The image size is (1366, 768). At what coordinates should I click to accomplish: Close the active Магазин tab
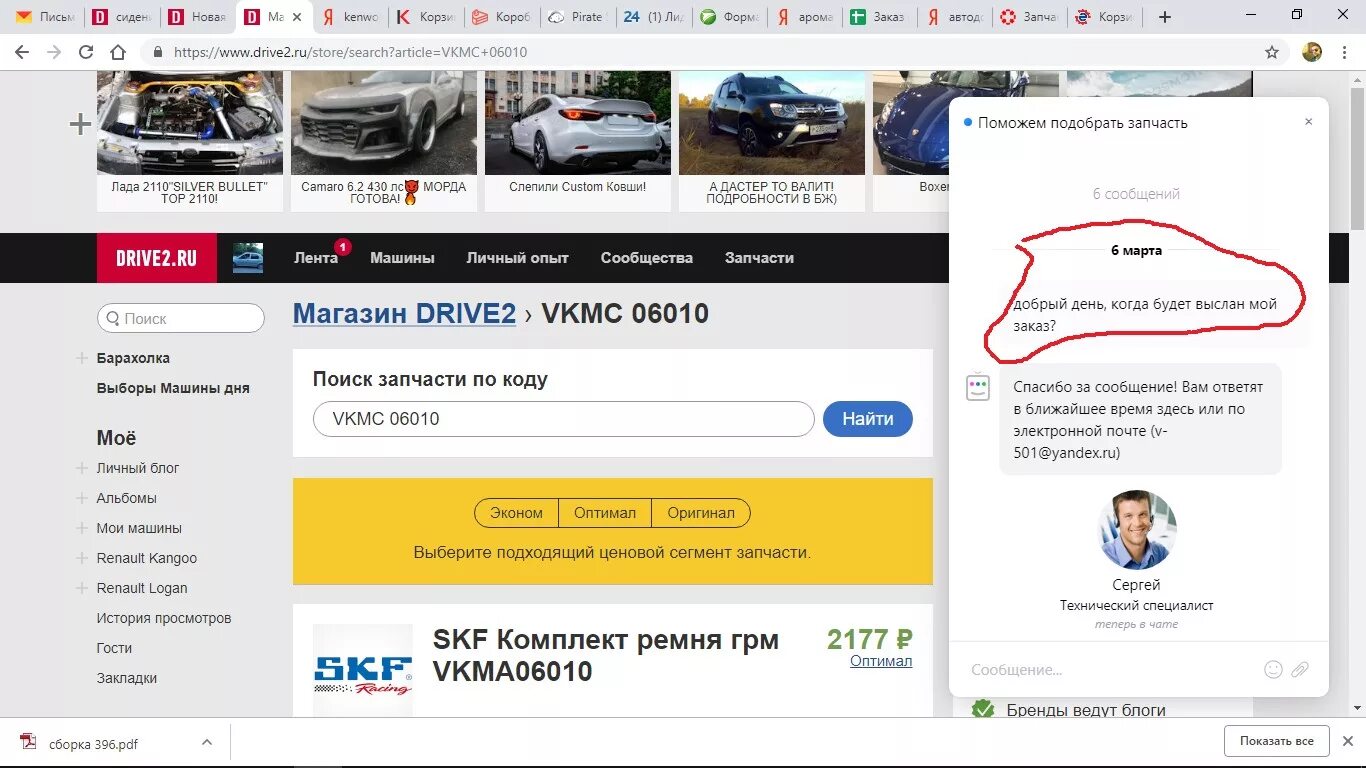(296, 17)
